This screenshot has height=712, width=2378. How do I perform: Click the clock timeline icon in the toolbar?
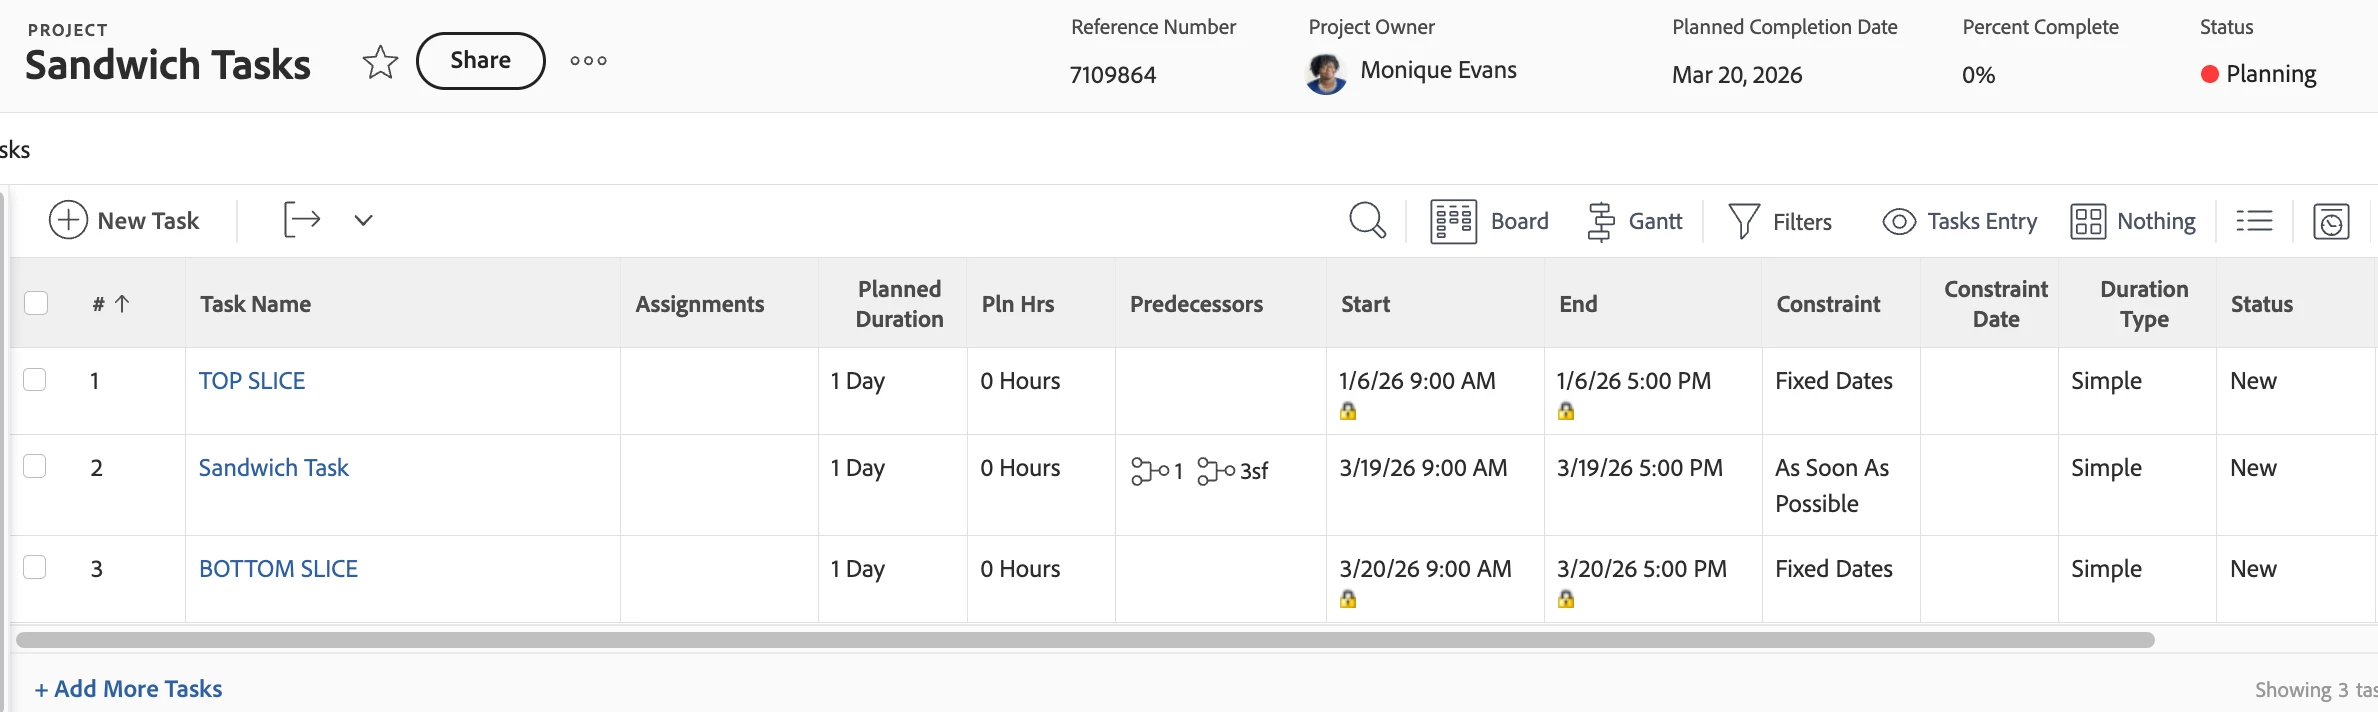(x=2331, y=221)
